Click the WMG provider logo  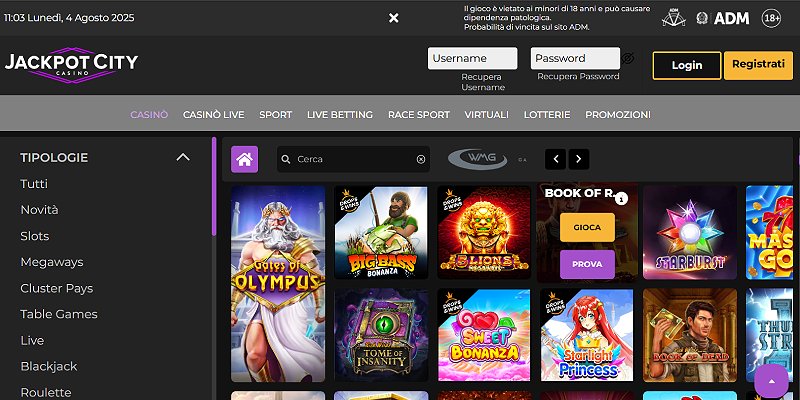pos(478,159)
